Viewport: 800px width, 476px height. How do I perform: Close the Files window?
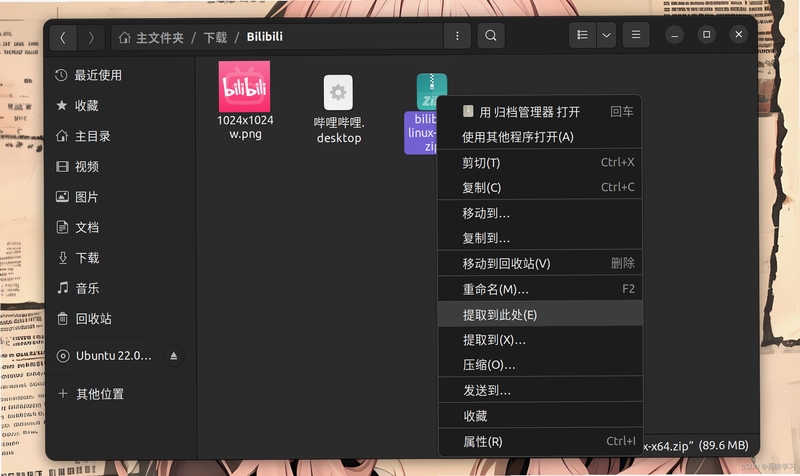click(739, 35)
